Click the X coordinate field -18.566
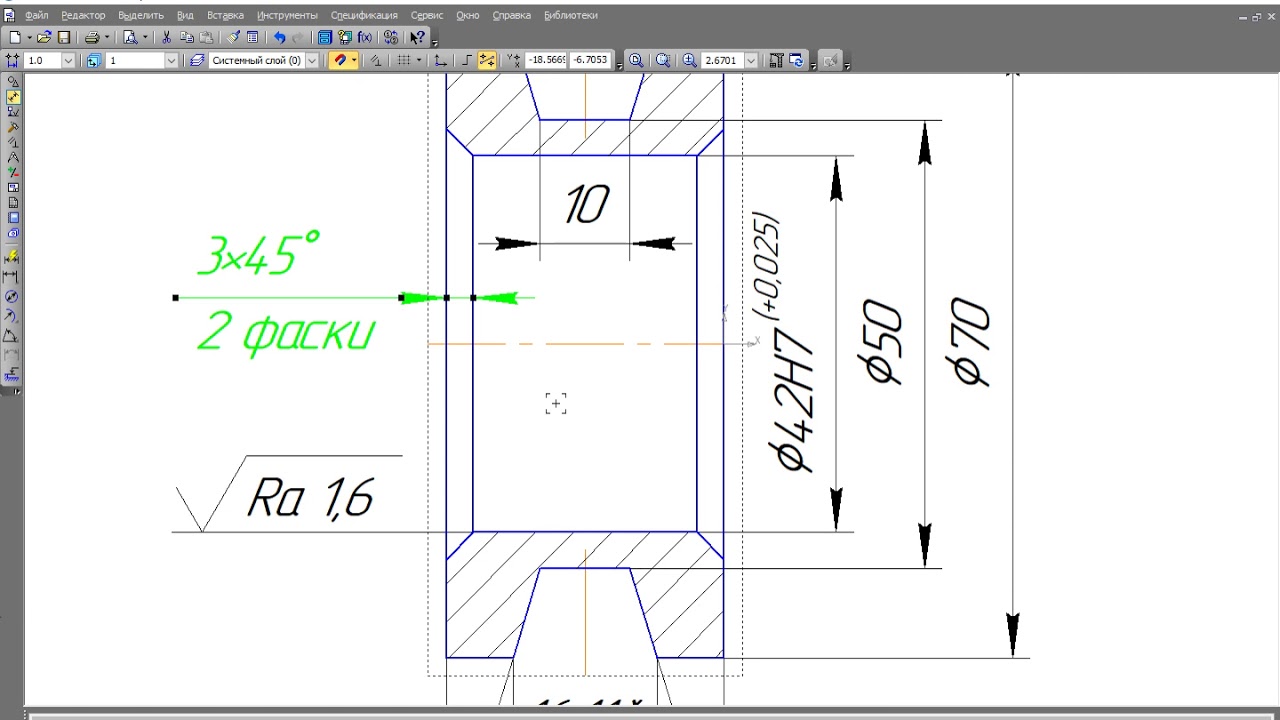Image resolution: width=1280 pixels, height=720 pixels. tap(546, 60)
